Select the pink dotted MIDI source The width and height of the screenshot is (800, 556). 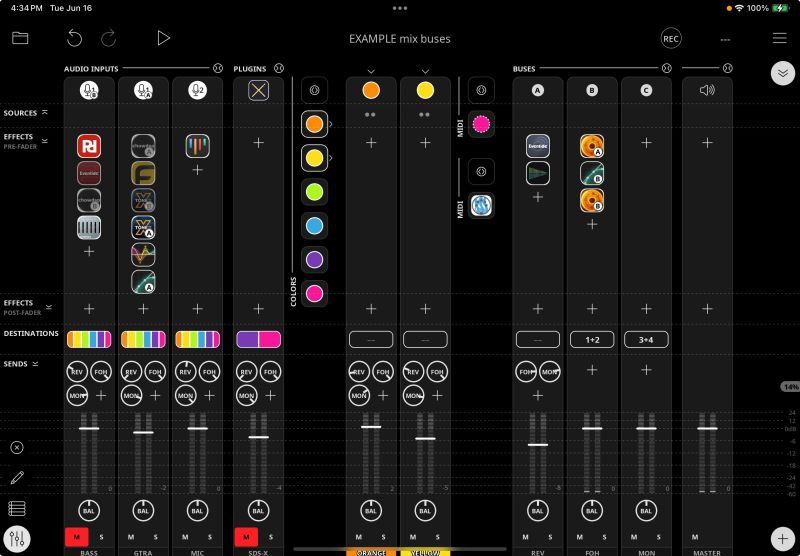481,124
